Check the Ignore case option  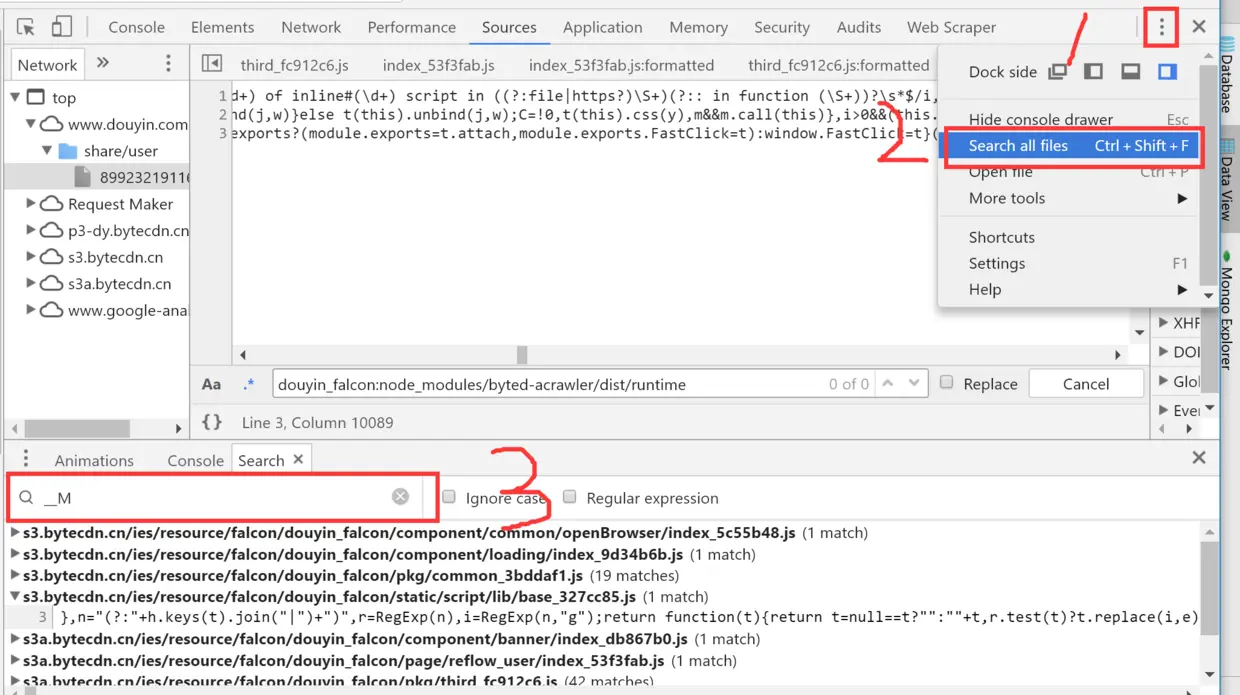point(449,497)
